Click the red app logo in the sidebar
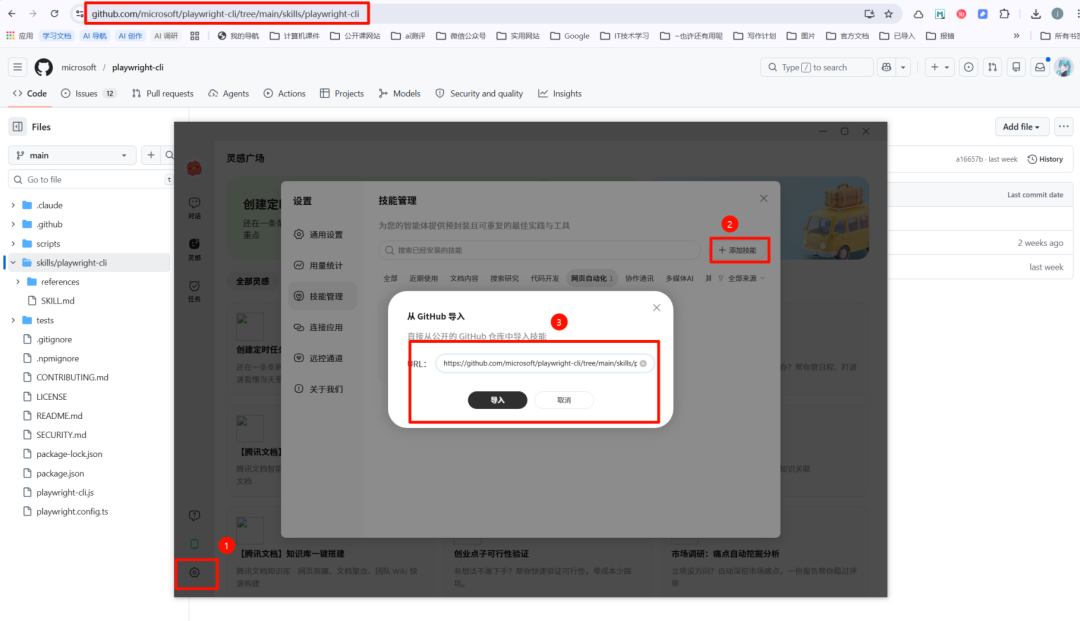 click(194, 168)
